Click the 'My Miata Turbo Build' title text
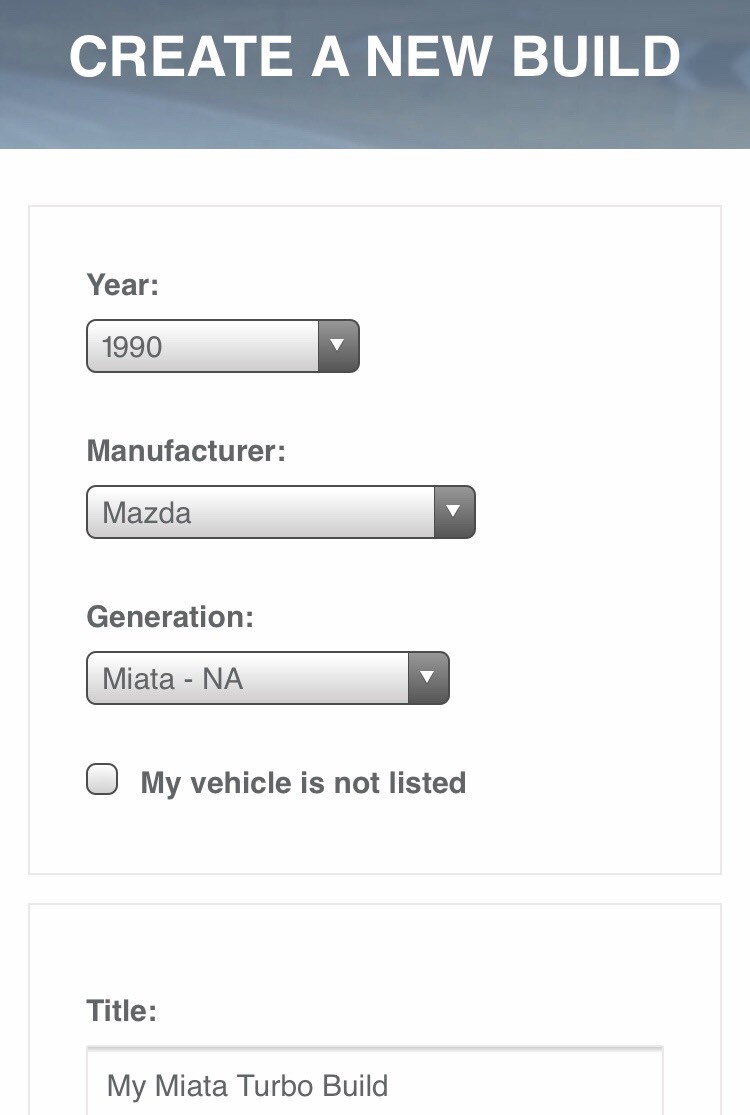 pyautogui.click(x=247, y=1086)
